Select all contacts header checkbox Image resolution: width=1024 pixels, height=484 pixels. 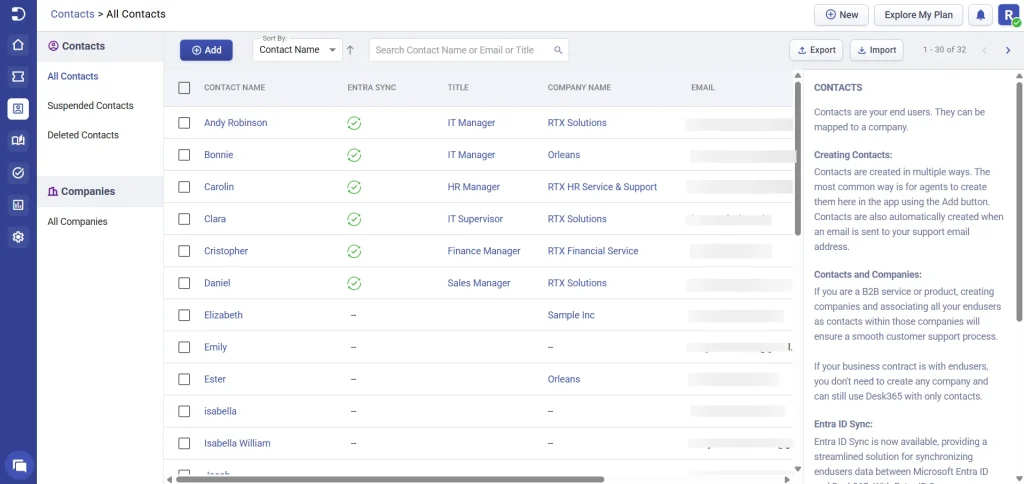click(x=184, y=88)
